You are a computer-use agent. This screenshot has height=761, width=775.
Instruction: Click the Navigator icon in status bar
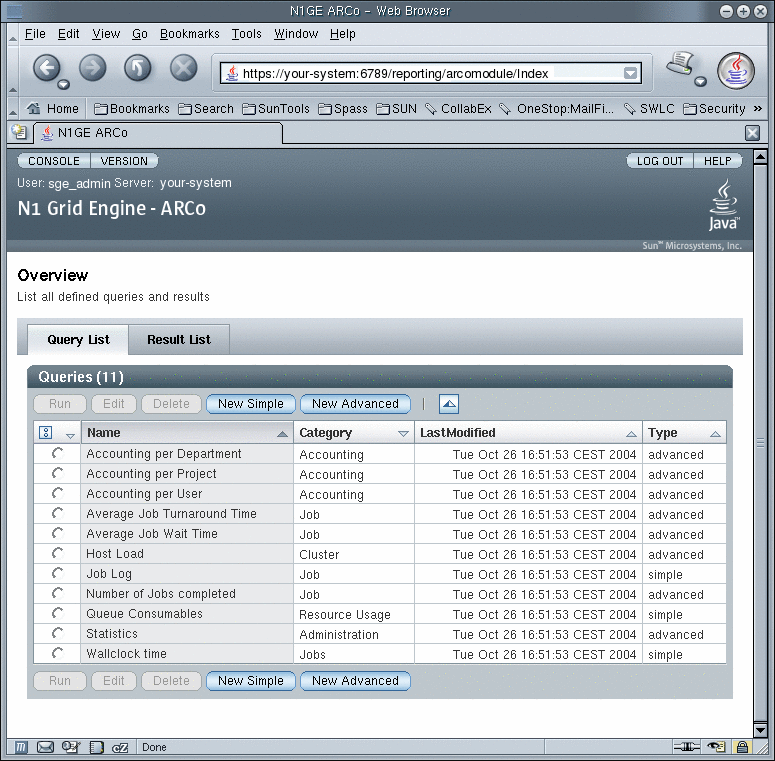(x=20, y=747)
